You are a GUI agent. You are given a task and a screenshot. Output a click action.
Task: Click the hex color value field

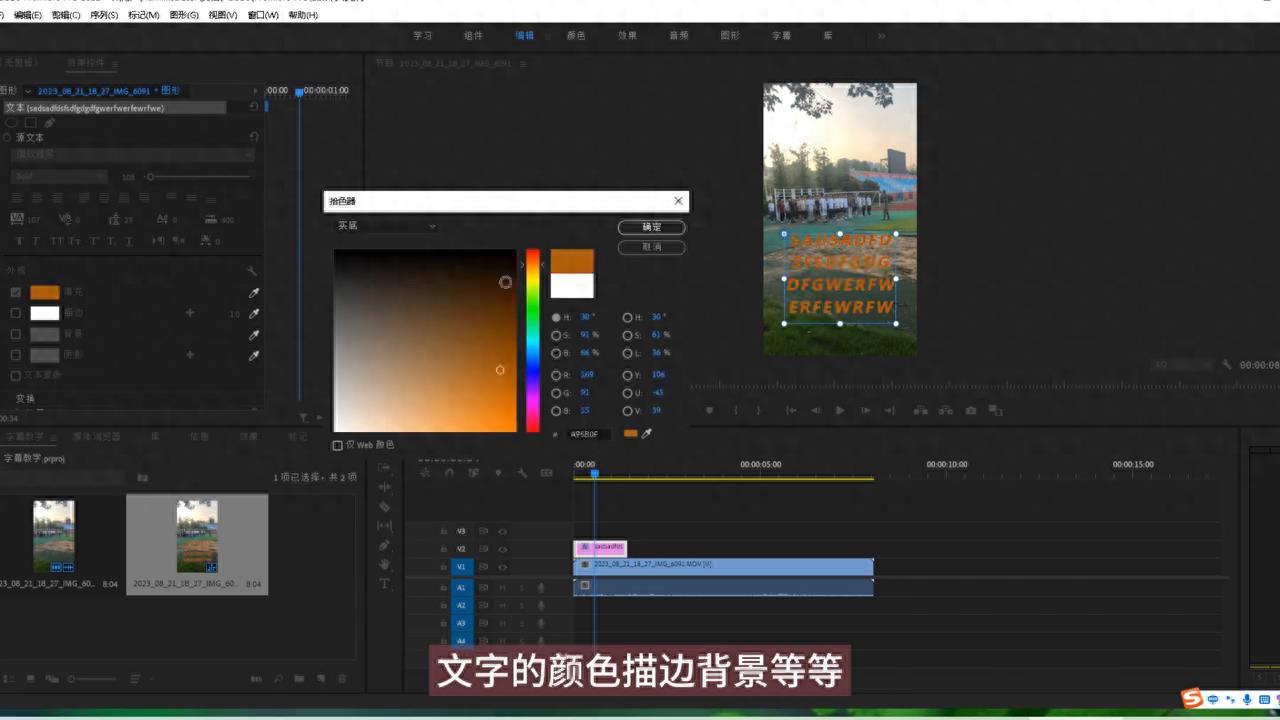[x=588, y=434]
